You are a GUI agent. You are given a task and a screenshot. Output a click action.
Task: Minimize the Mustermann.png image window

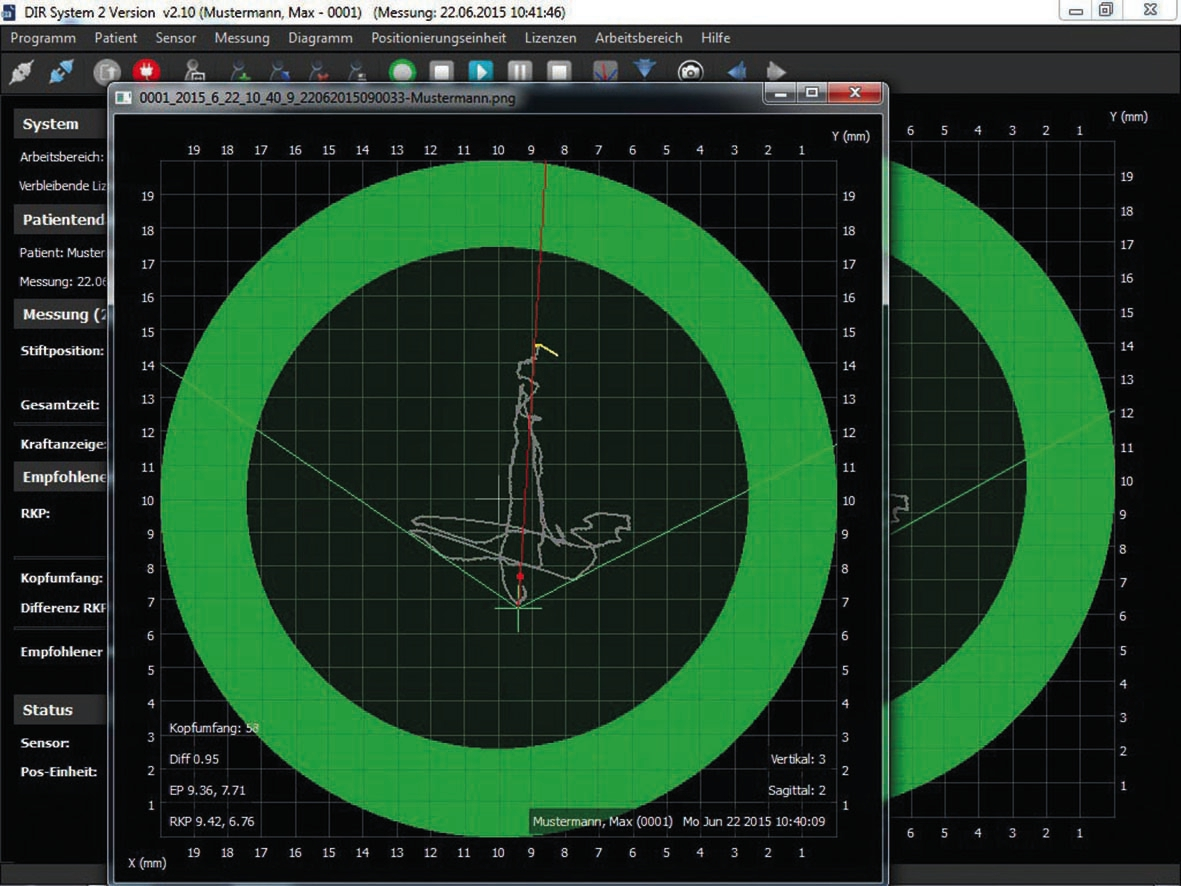point(781,93)
